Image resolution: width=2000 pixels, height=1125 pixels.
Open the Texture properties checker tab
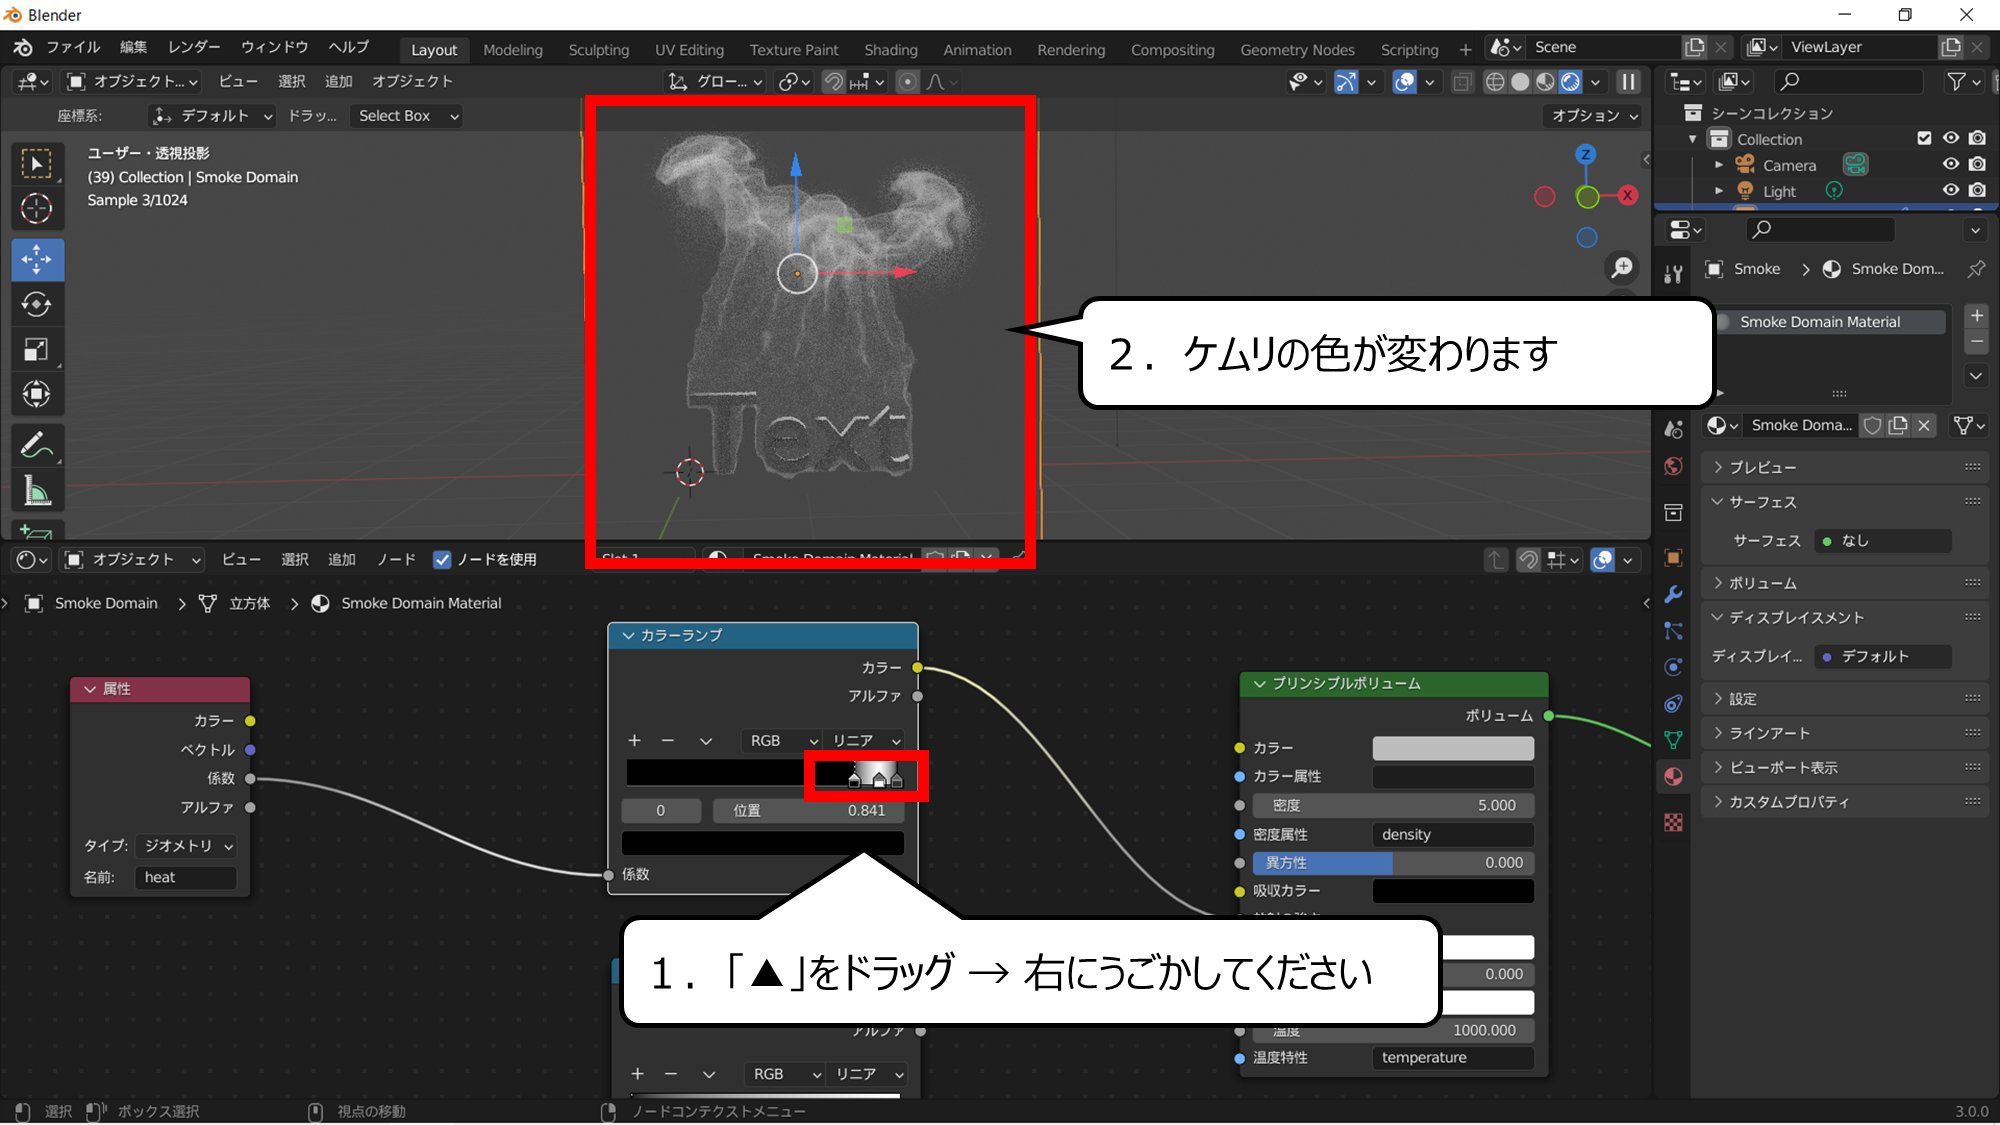[x=1673, y=822]
